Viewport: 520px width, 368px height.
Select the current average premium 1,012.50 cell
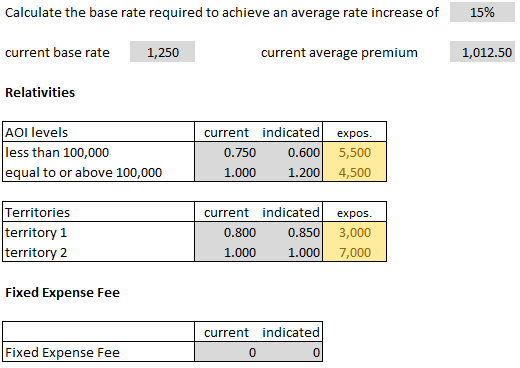tap(482, 52)
